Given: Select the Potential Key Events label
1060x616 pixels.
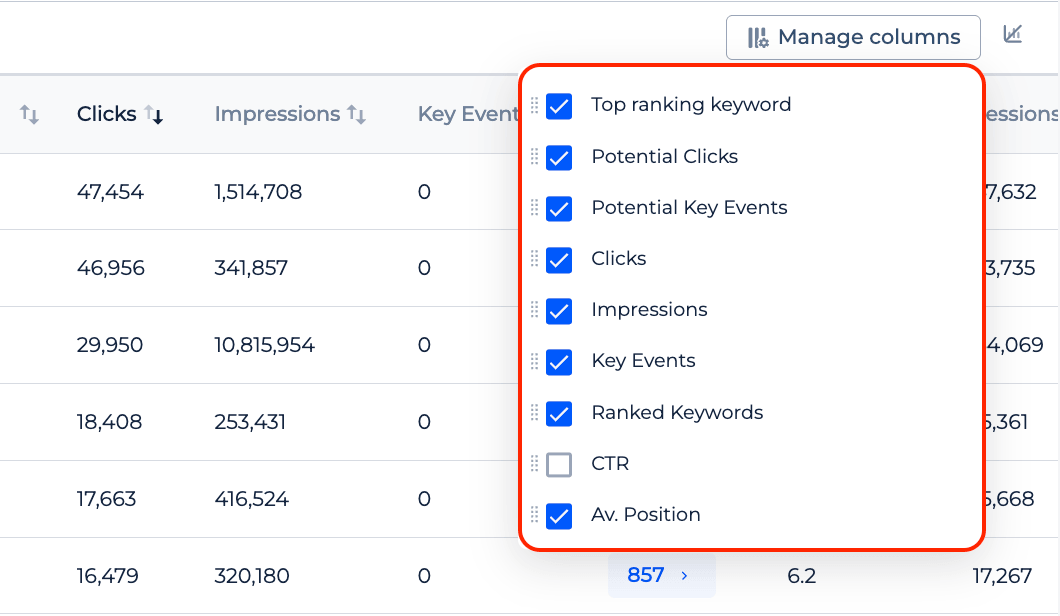Looking at the screenshot, I should point(689,208).
